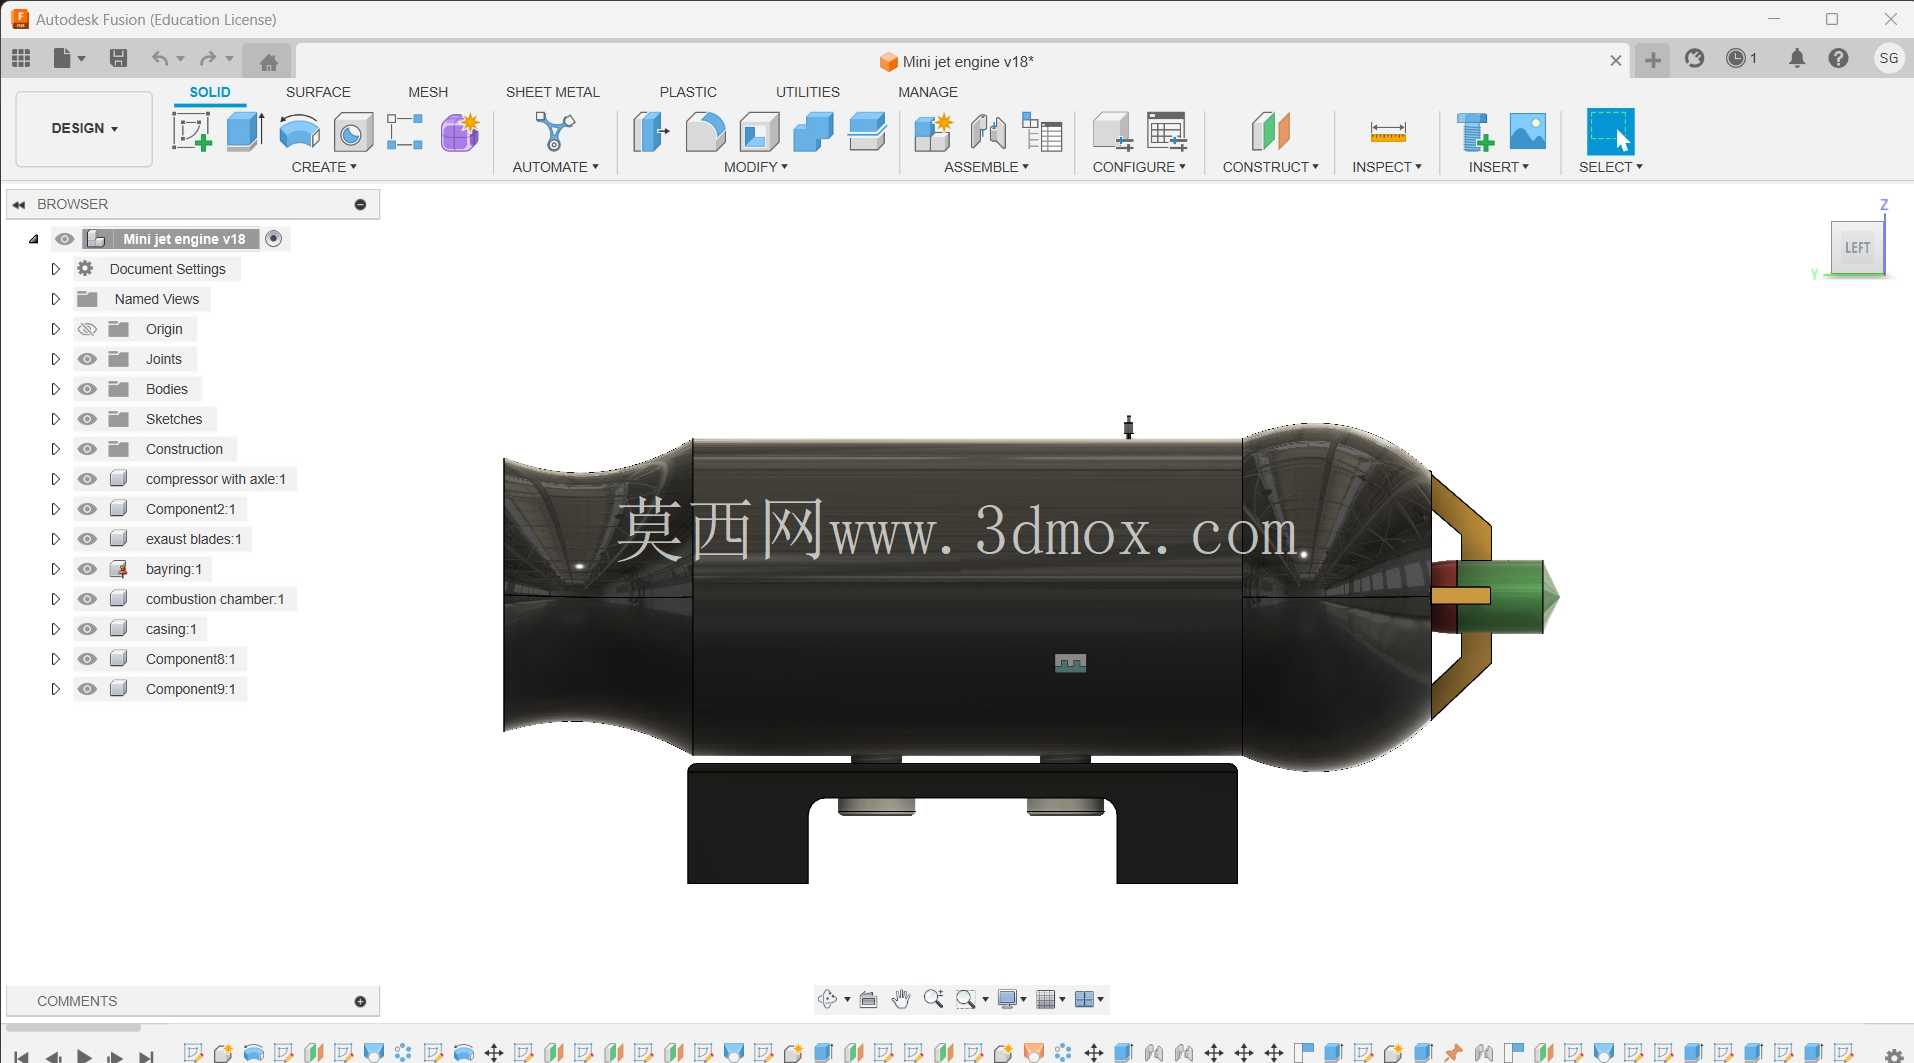Open the SG user profile menu
This screenshot has height=1063, width=1914.
pyautogui.click(x=1888, y=58)
